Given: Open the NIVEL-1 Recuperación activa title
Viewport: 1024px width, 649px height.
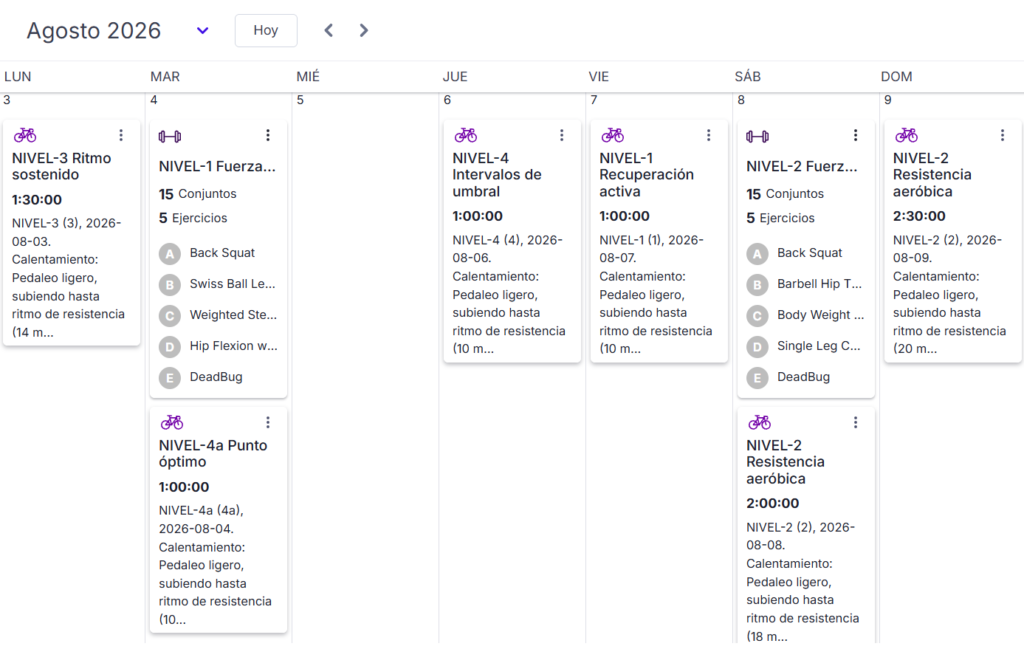Looking at the screenshot, I should (x=647, y=175).
